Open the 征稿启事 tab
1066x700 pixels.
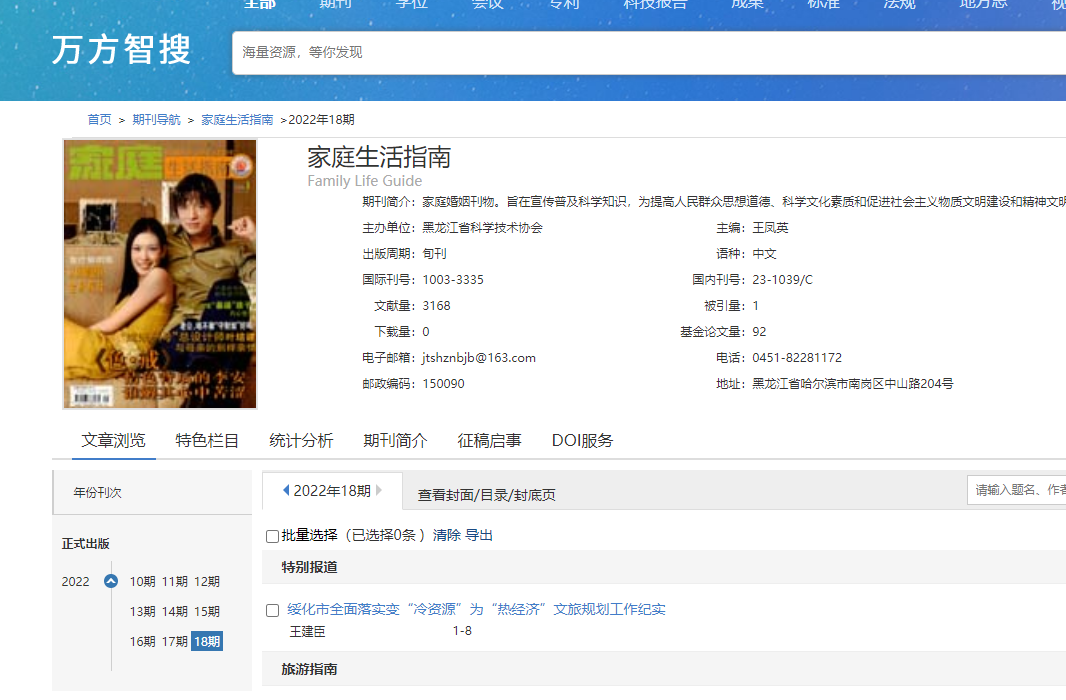tap(489, 440)
